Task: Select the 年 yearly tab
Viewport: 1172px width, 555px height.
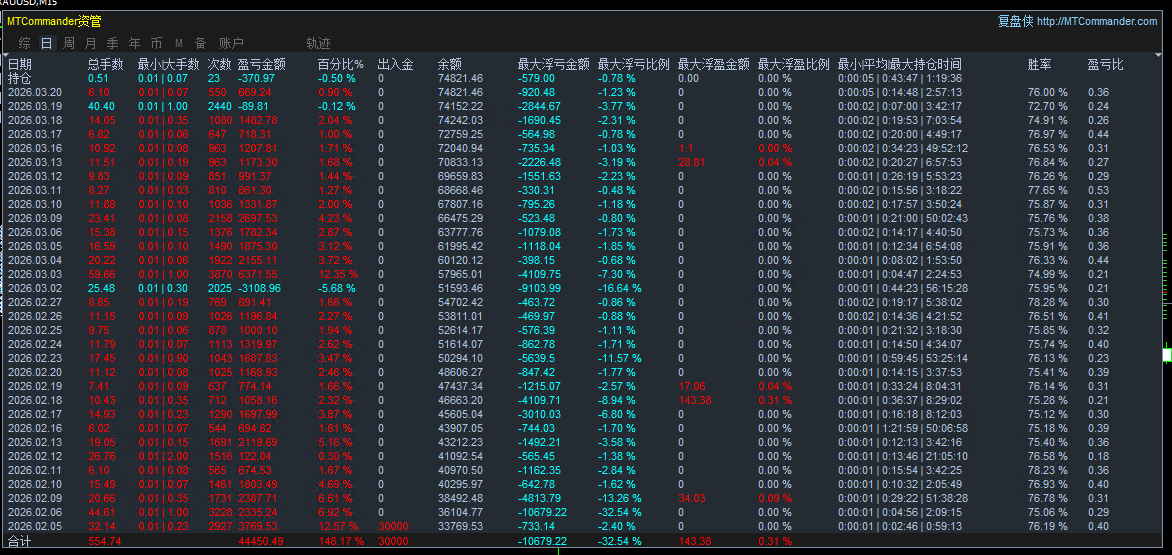Action: (134, 43)
